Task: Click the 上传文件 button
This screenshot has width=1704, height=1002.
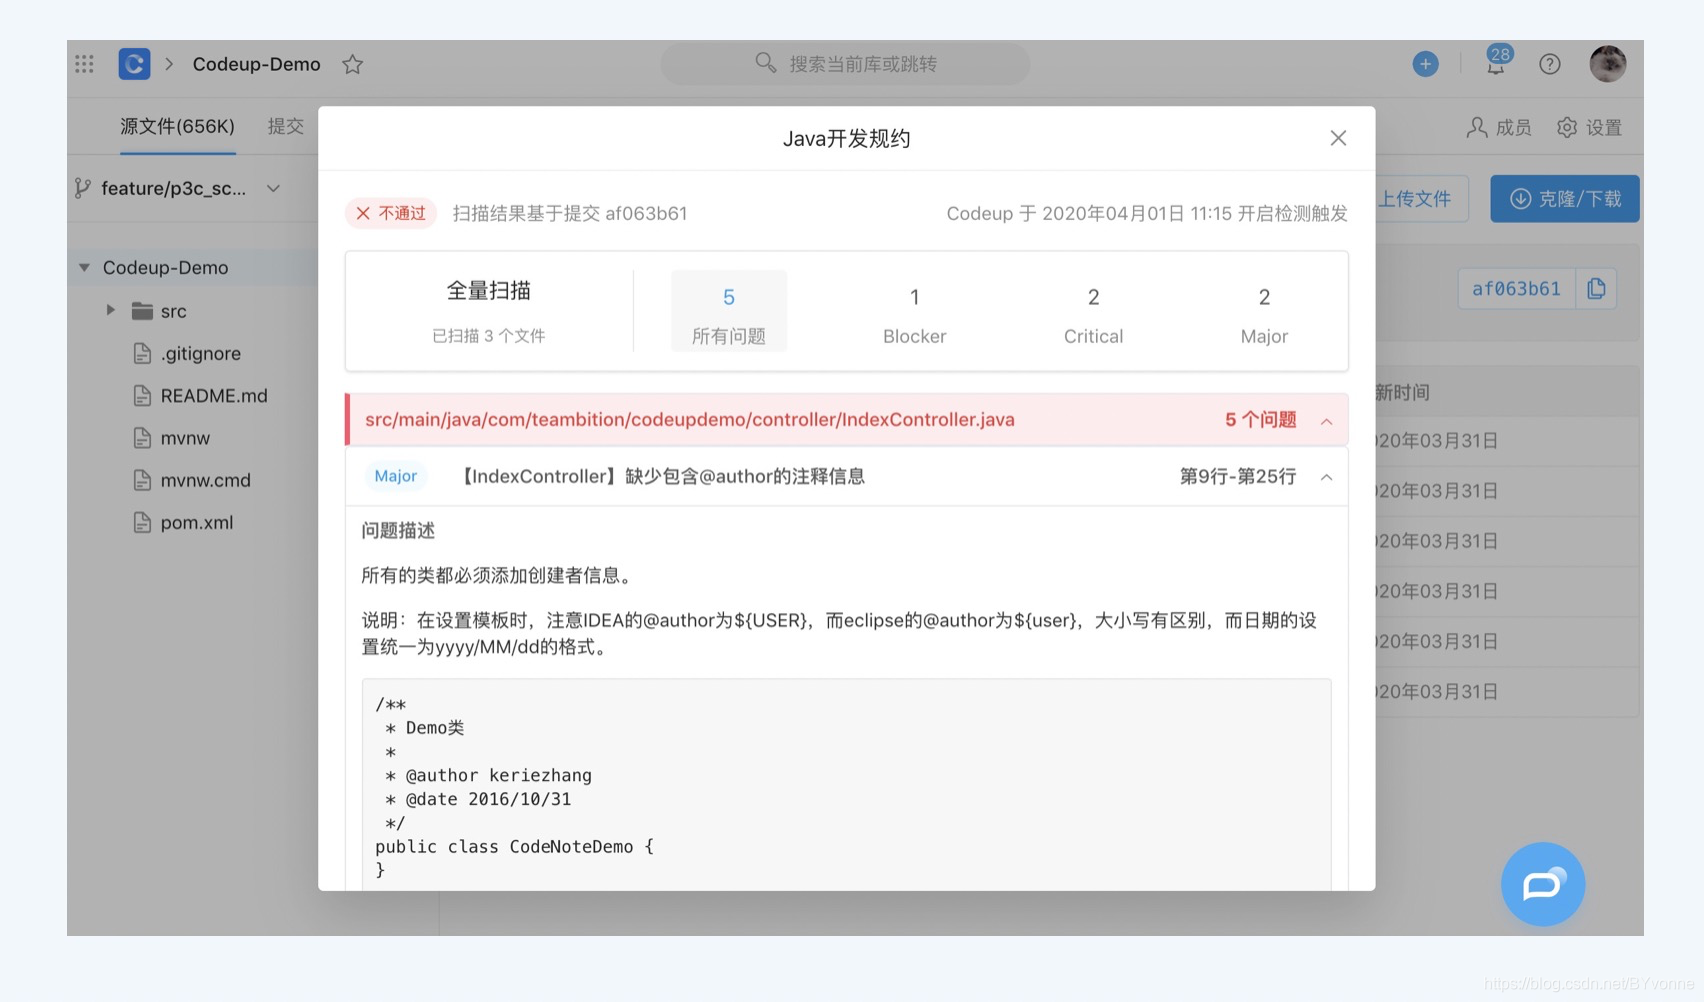Action: (1417, 198)
